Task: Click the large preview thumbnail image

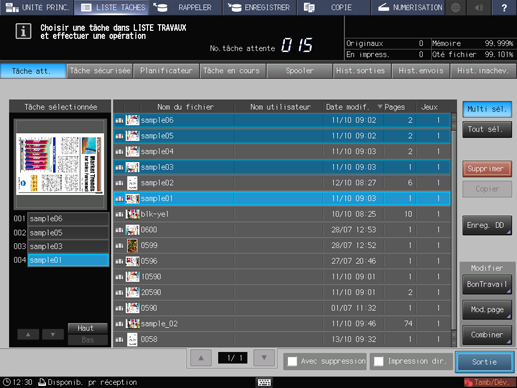Action: click(x=60, y=164)
